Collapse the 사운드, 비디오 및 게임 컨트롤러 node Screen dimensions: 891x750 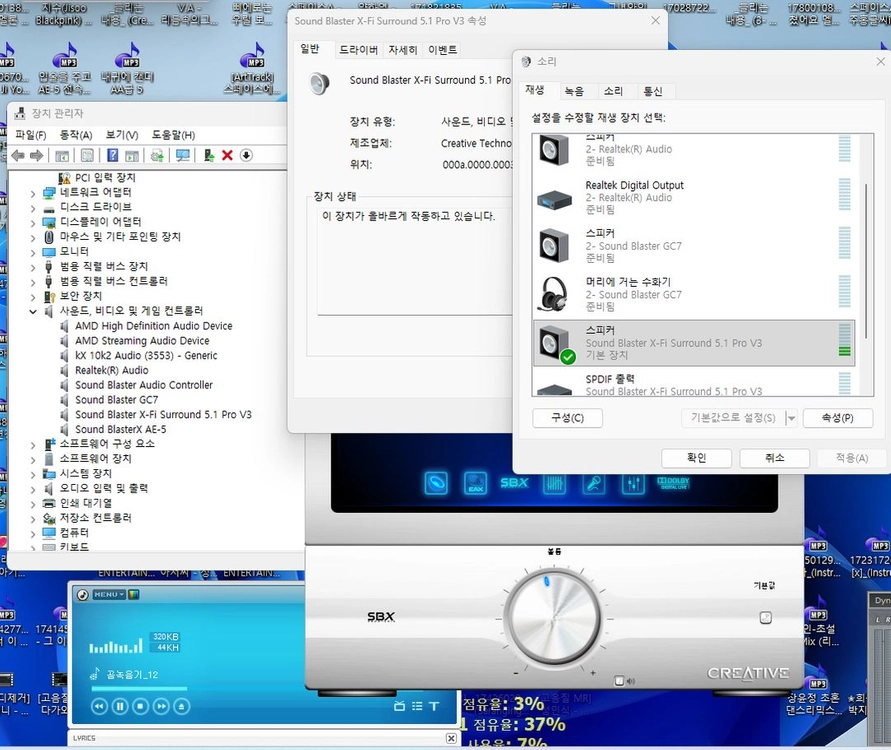[x=33, y=311]
